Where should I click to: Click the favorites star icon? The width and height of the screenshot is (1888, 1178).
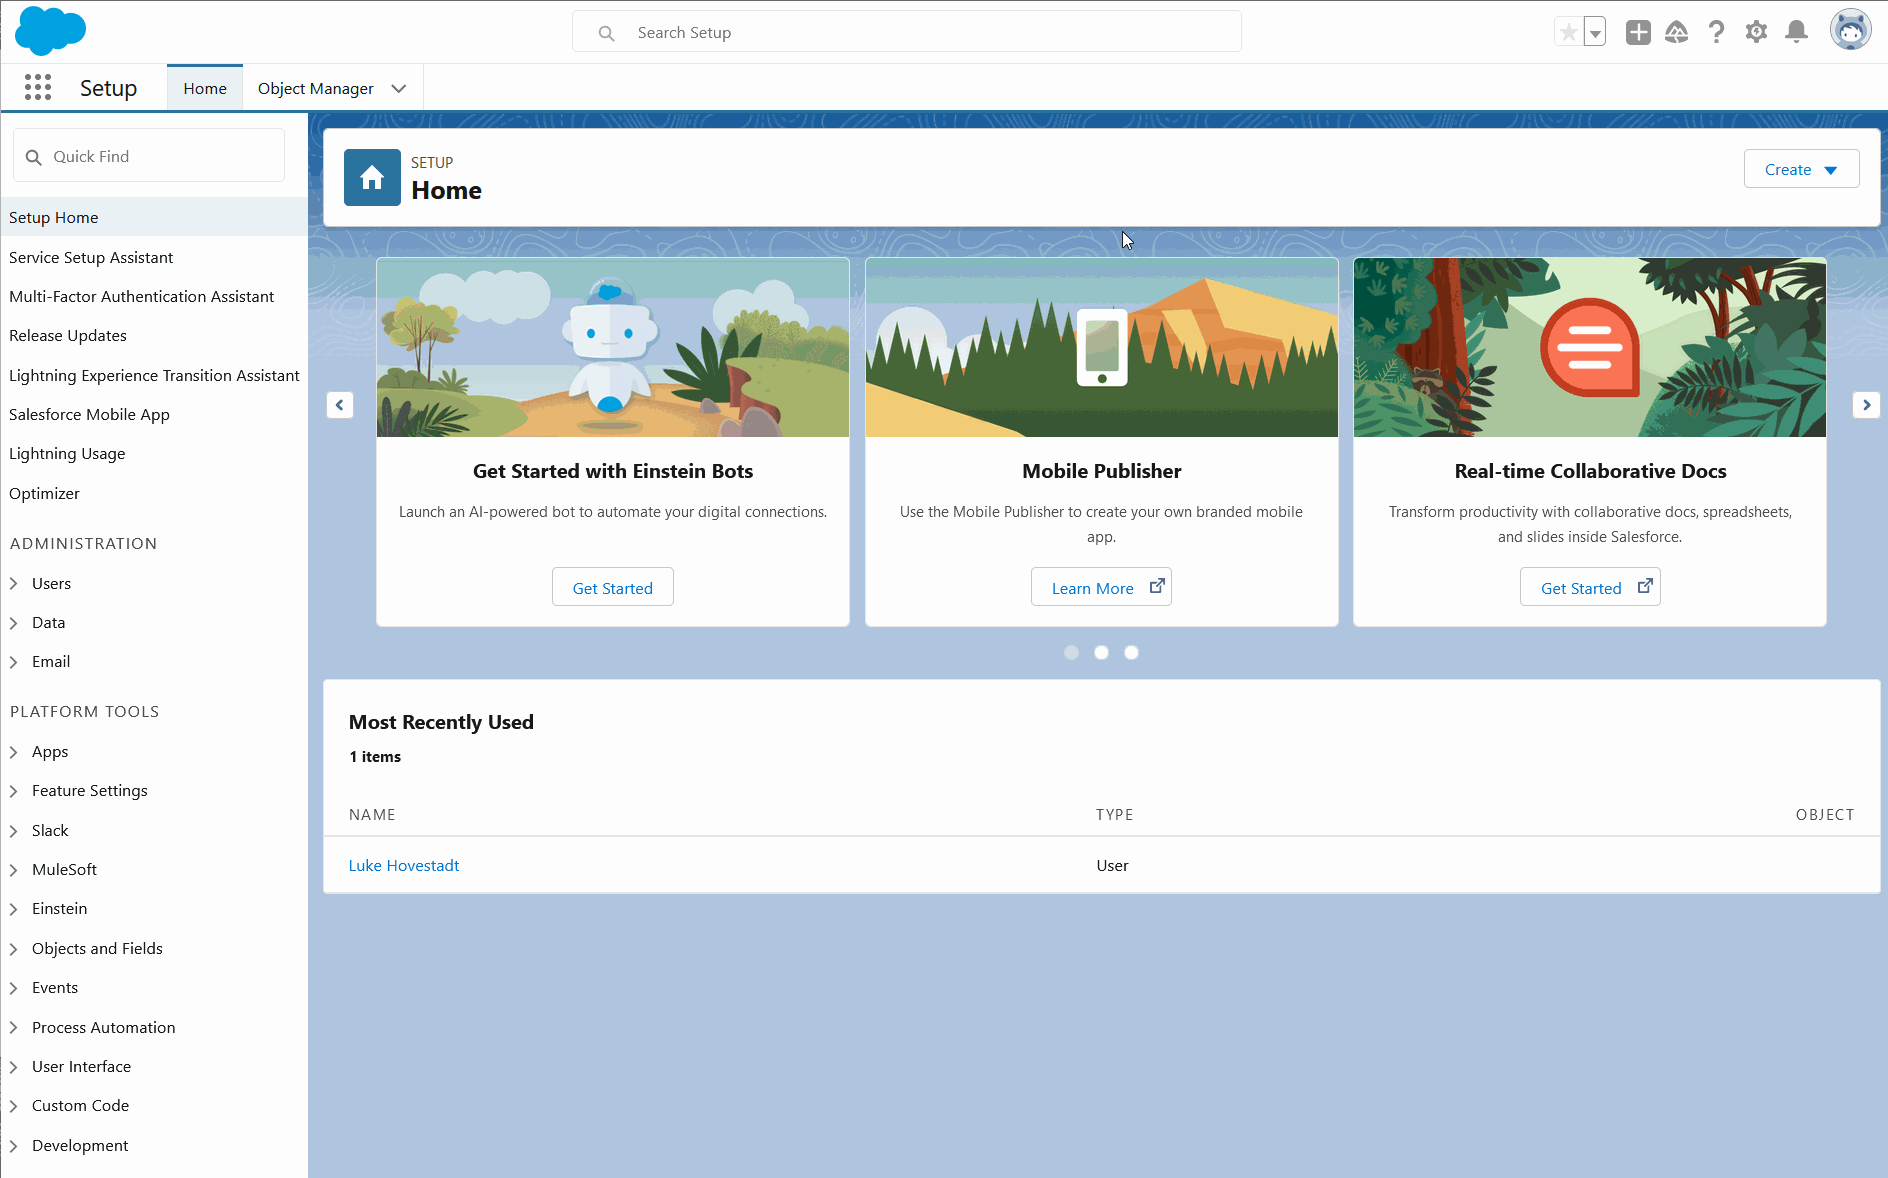[x=1569, y=33]
